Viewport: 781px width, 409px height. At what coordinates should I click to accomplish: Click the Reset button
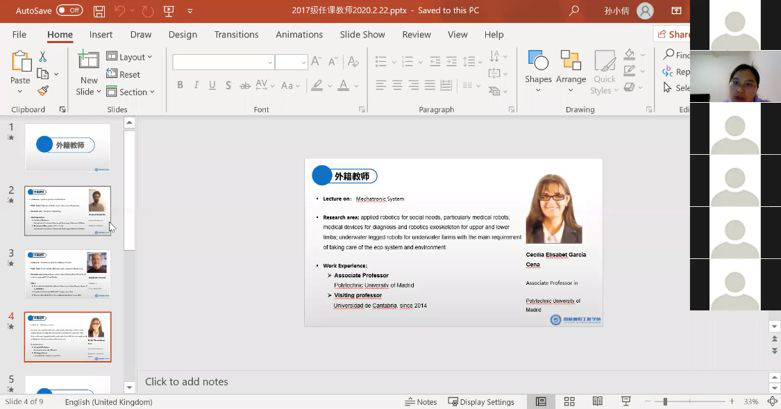click(x=124, y=74)
